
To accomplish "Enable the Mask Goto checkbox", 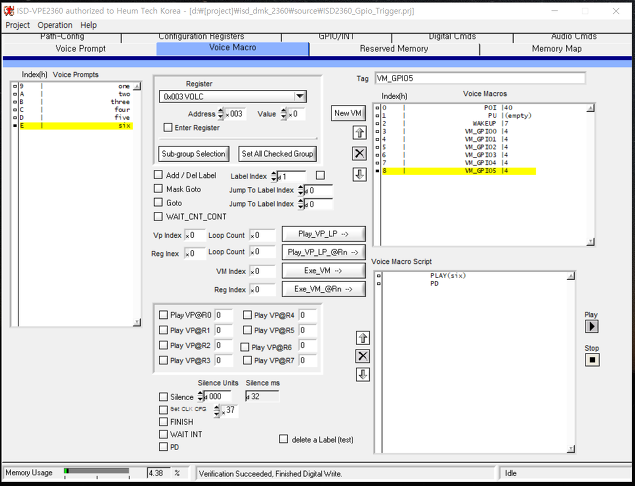I will pyautogui.click(x=158, y=189).
